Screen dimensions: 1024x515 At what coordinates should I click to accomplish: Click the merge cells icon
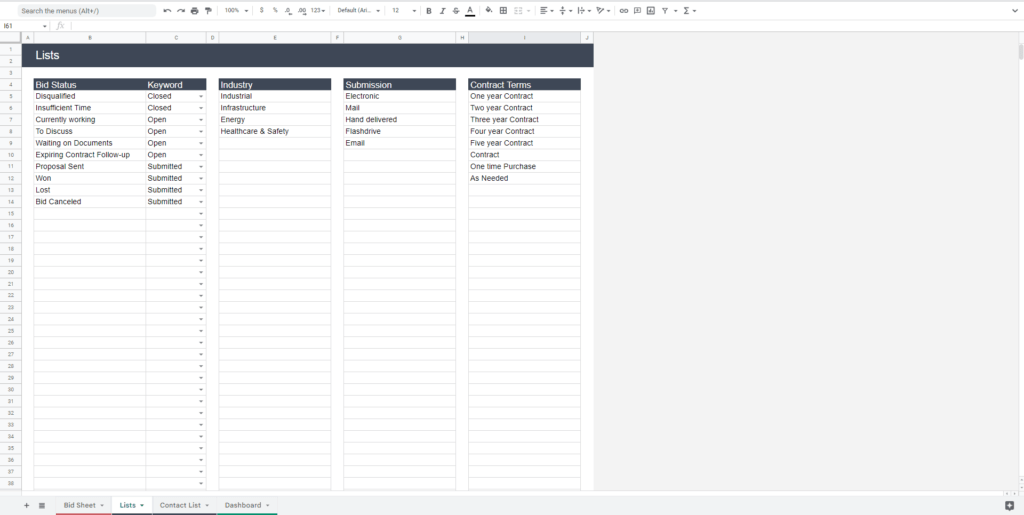click(x=519, y=11)
